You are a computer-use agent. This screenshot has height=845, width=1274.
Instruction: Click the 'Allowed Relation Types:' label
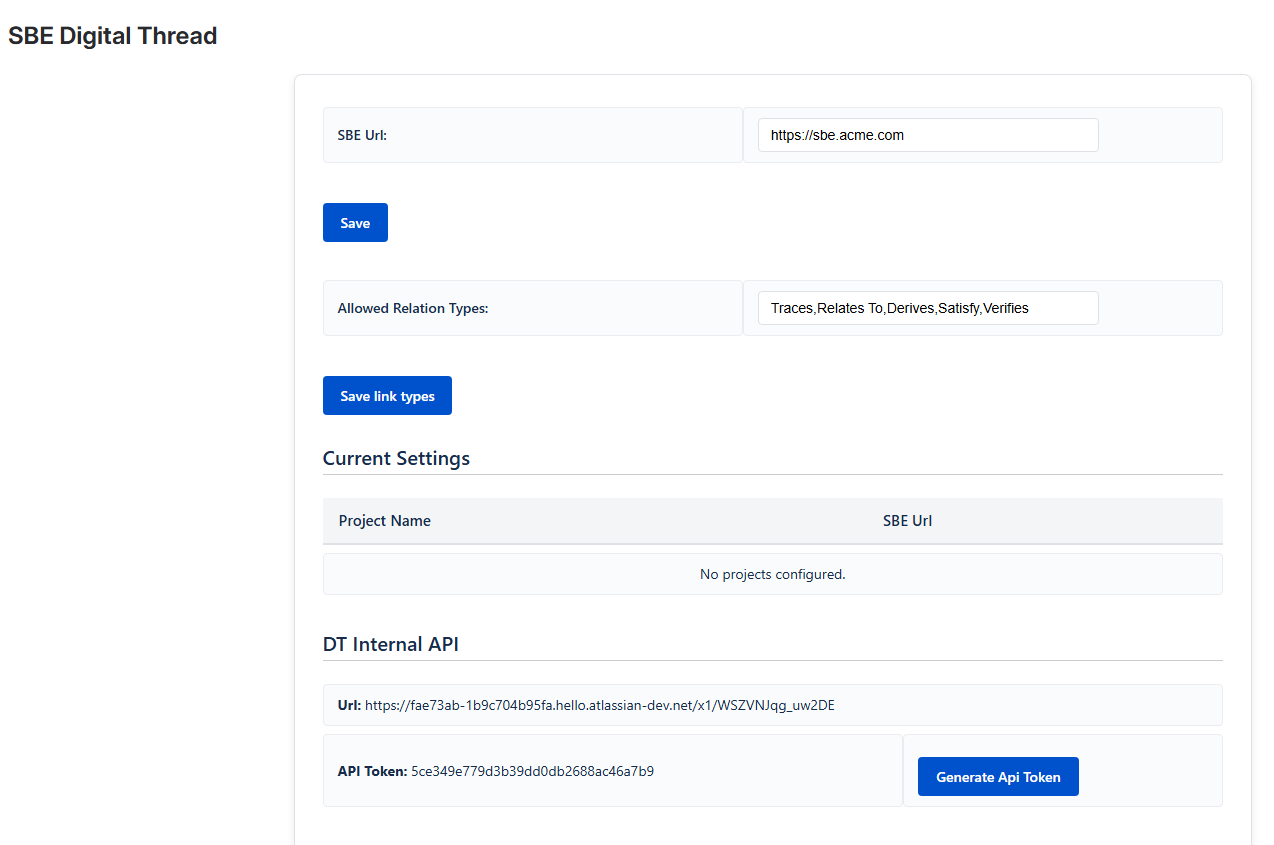pos(413,308)
